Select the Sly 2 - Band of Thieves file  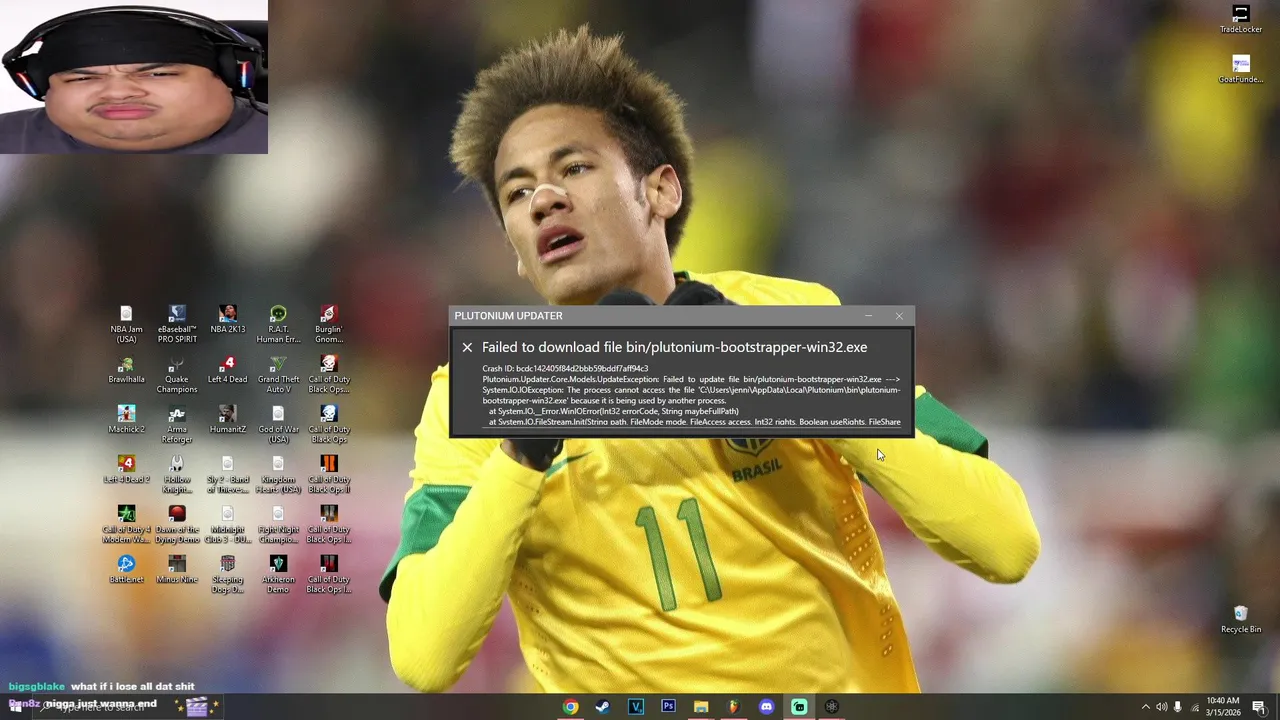click(228, 474)
